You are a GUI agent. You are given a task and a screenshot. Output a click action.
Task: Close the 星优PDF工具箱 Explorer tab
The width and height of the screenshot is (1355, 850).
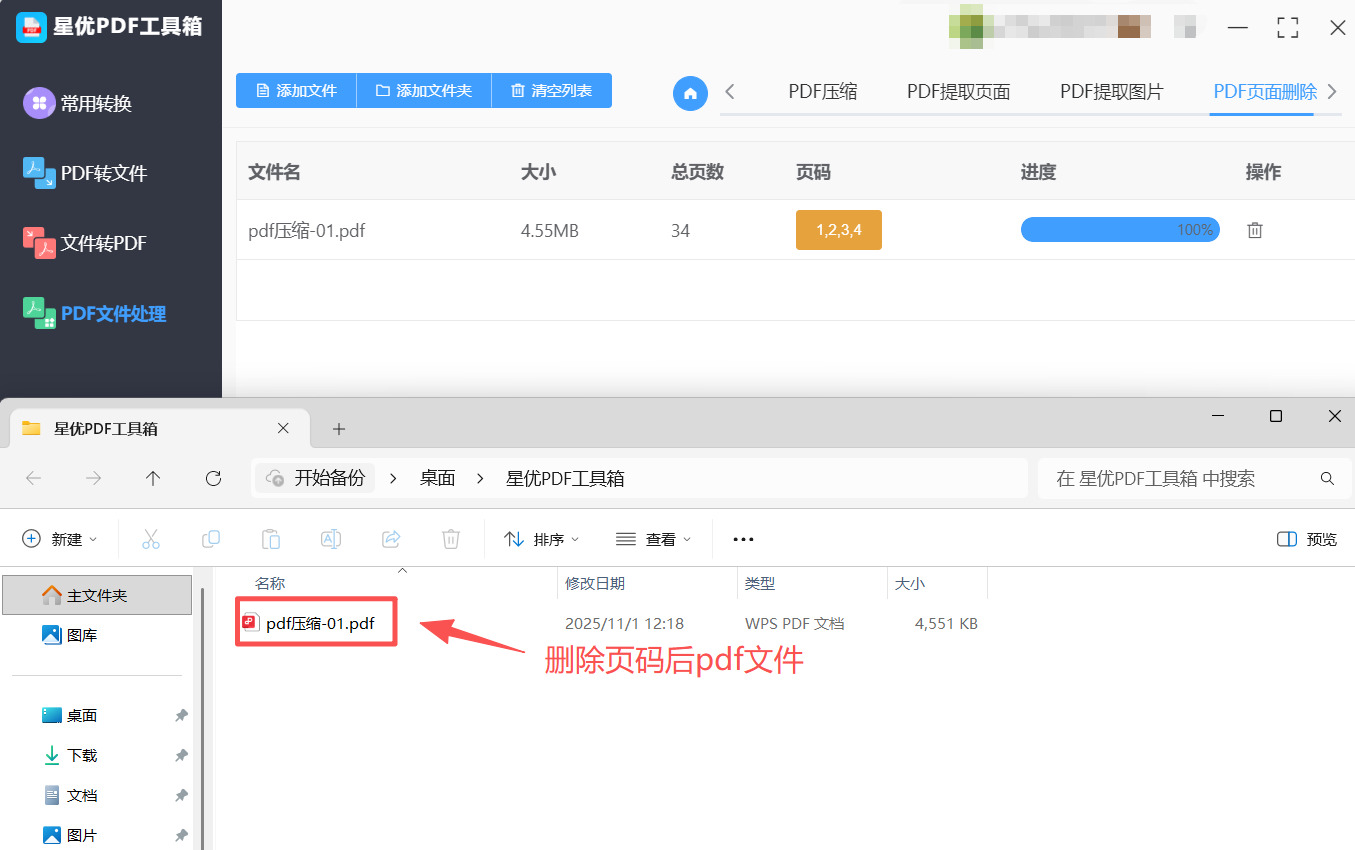tap(283, 428)
